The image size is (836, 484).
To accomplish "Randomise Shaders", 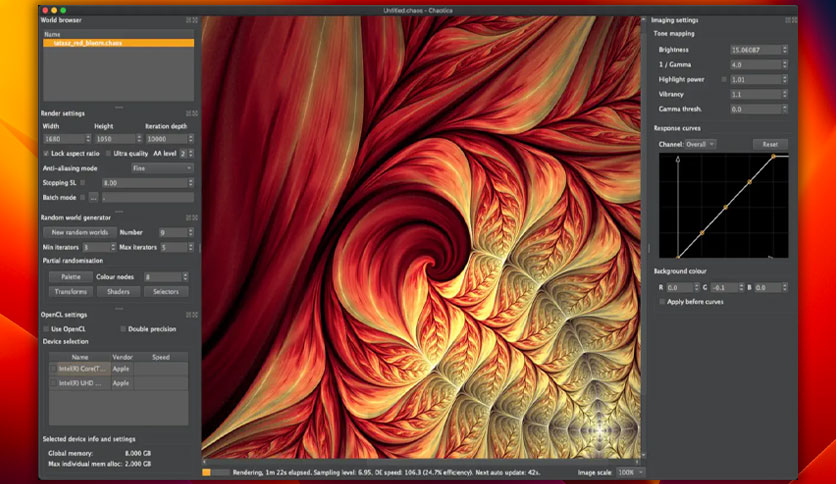I will point(118,292).
